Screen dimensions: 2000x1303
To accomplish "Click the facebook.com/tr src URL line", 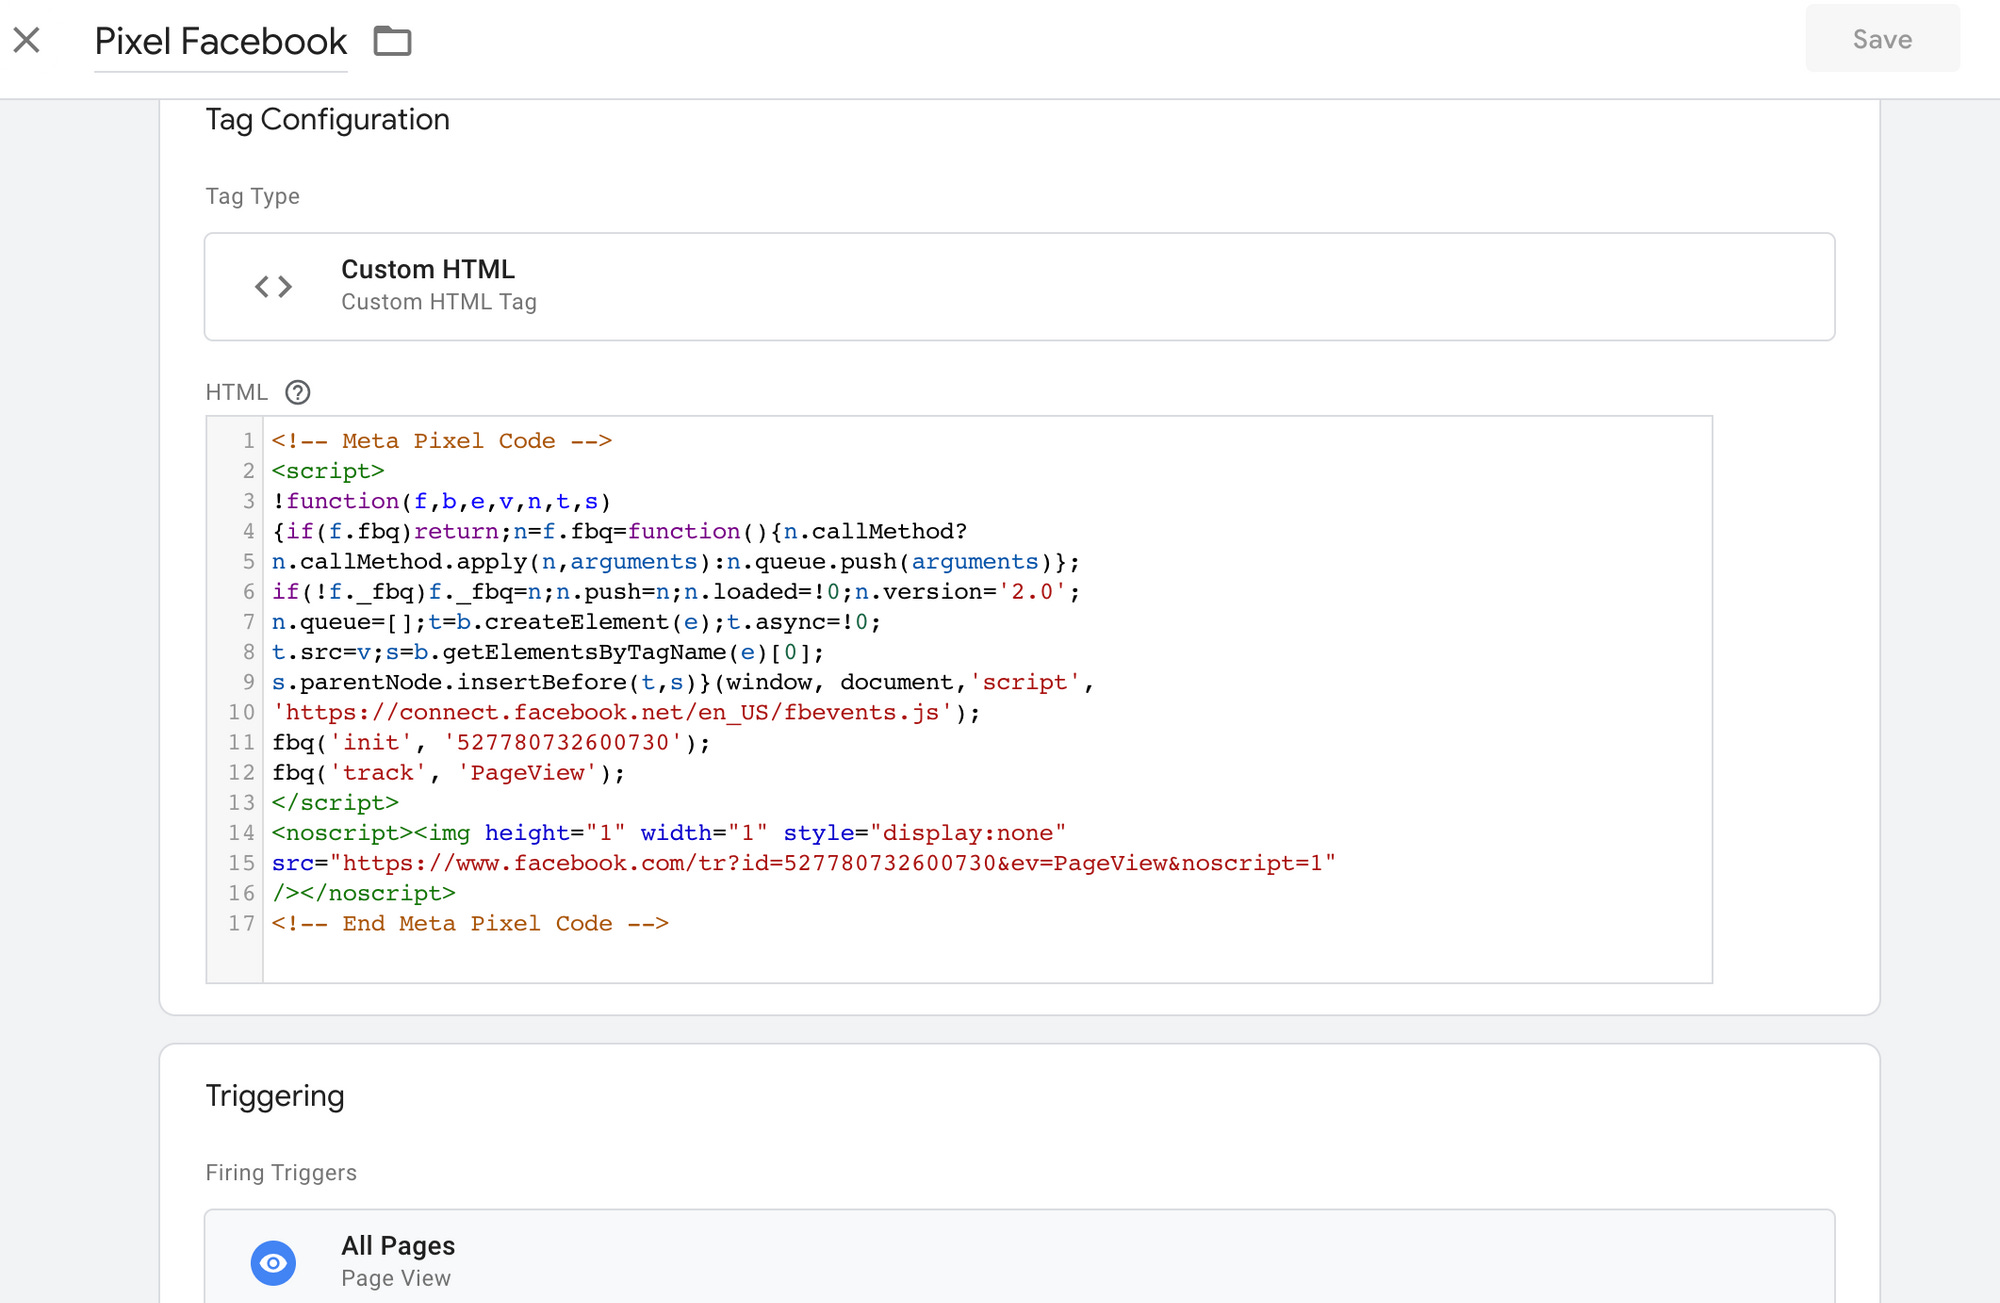I will pyautogui.click(x=803, y=863).
